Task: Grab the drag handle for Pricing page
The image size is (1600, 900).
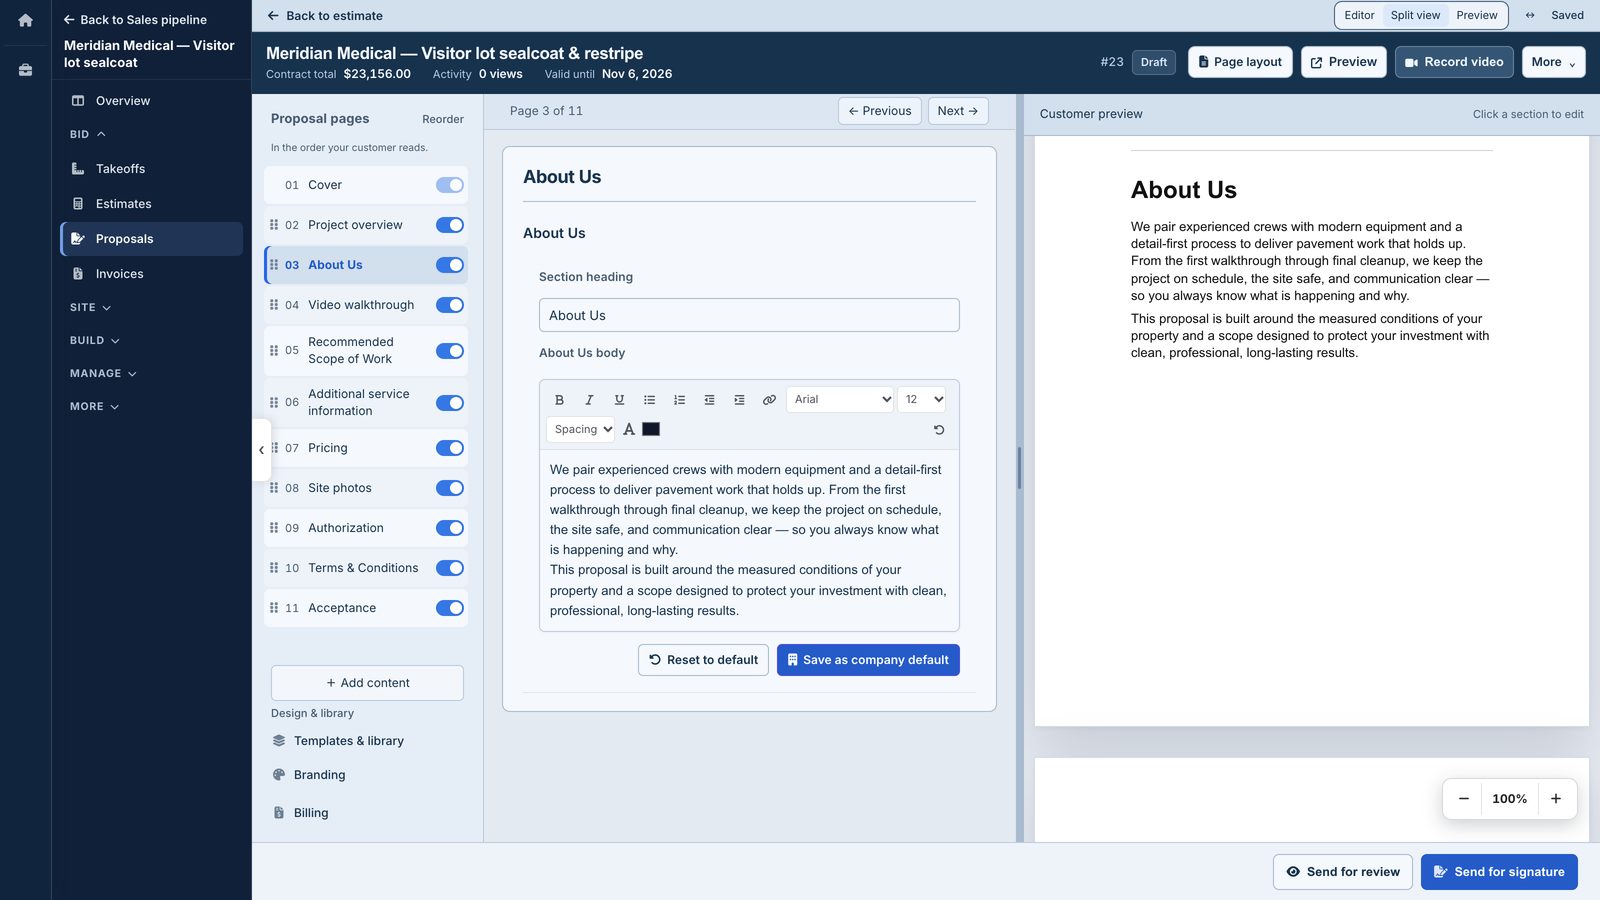Action: (274, 448)
